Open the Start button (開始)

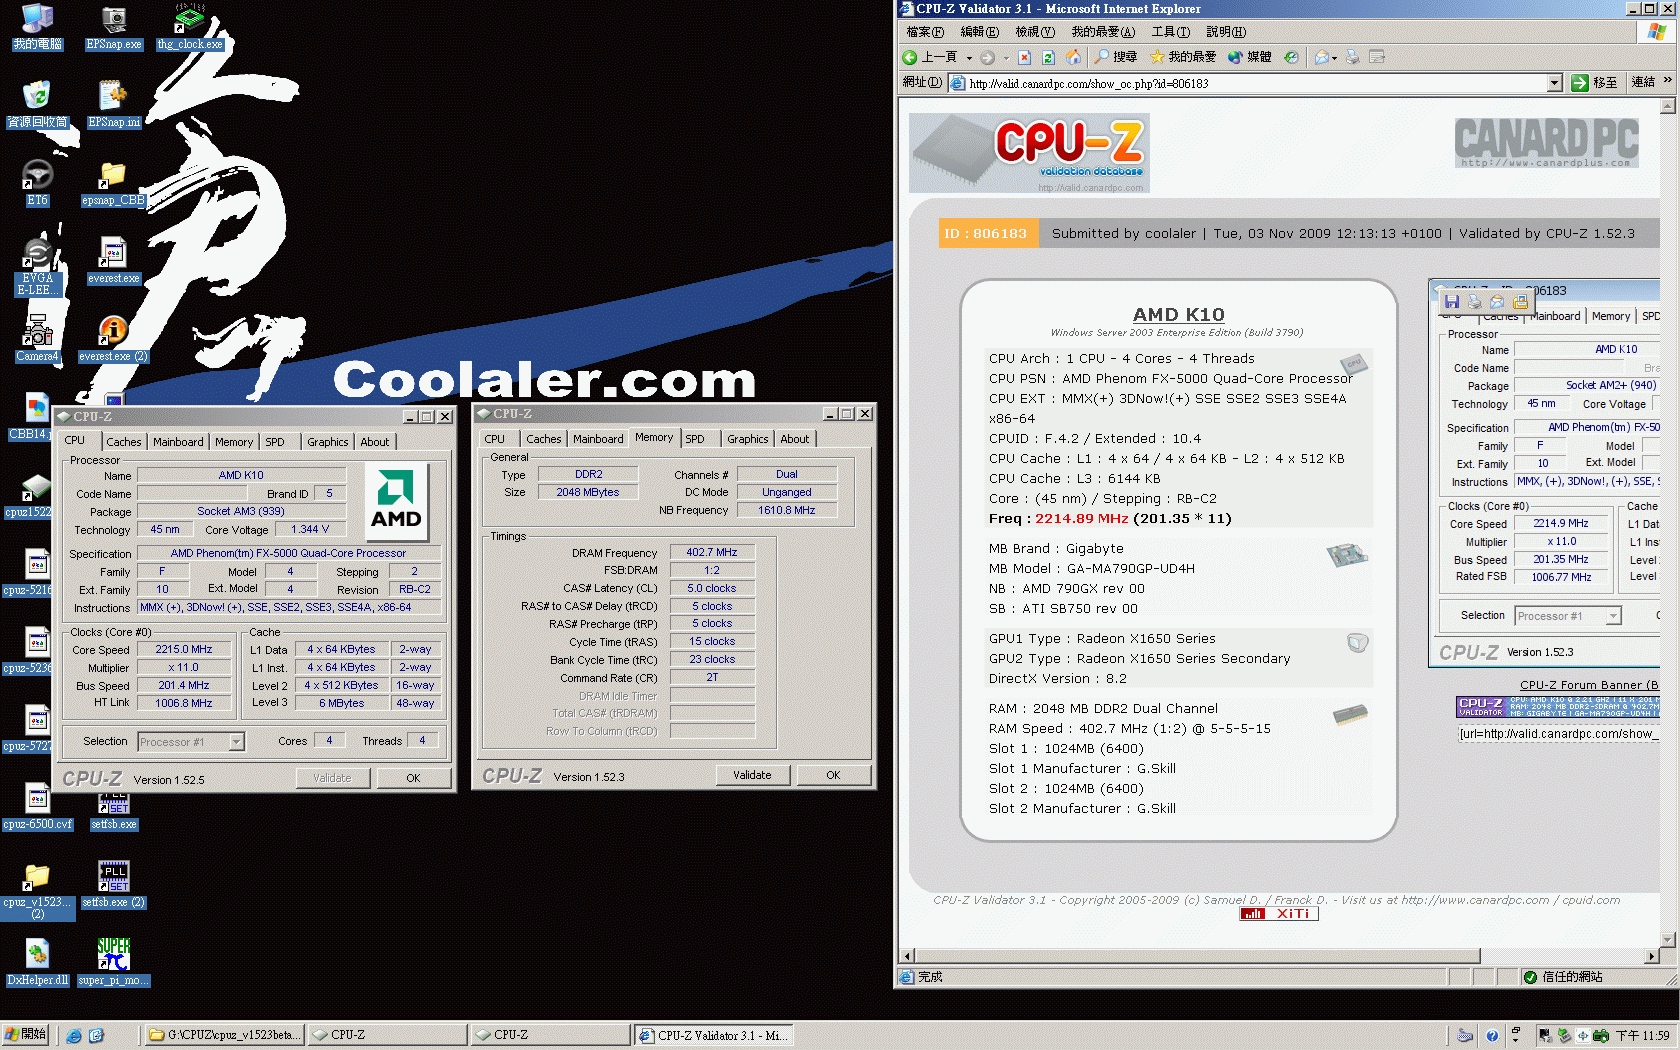[26, 1035]
